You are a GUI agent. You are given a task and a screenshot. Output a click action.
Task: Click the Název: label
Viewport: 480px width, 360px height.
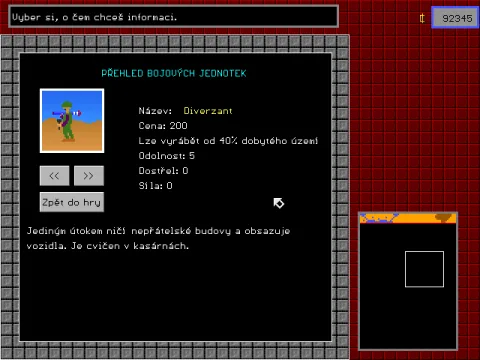coord(155,111)
